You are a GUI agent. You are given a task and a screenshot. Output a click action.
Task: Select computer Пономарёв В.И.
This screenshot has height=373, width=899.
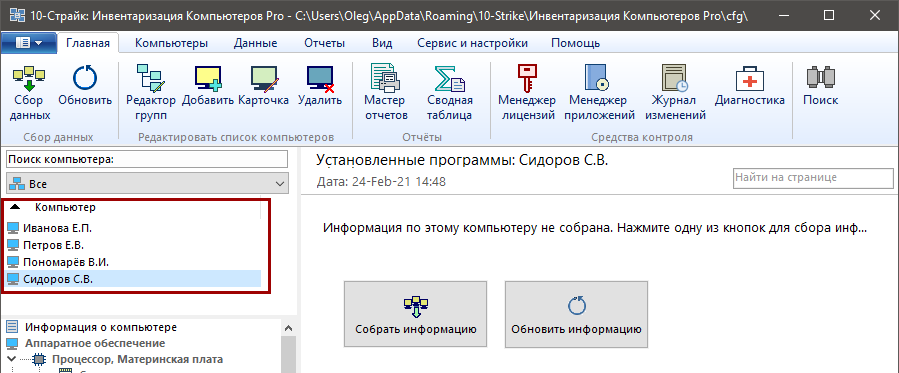pyautogui.click(x=133, y=262)
